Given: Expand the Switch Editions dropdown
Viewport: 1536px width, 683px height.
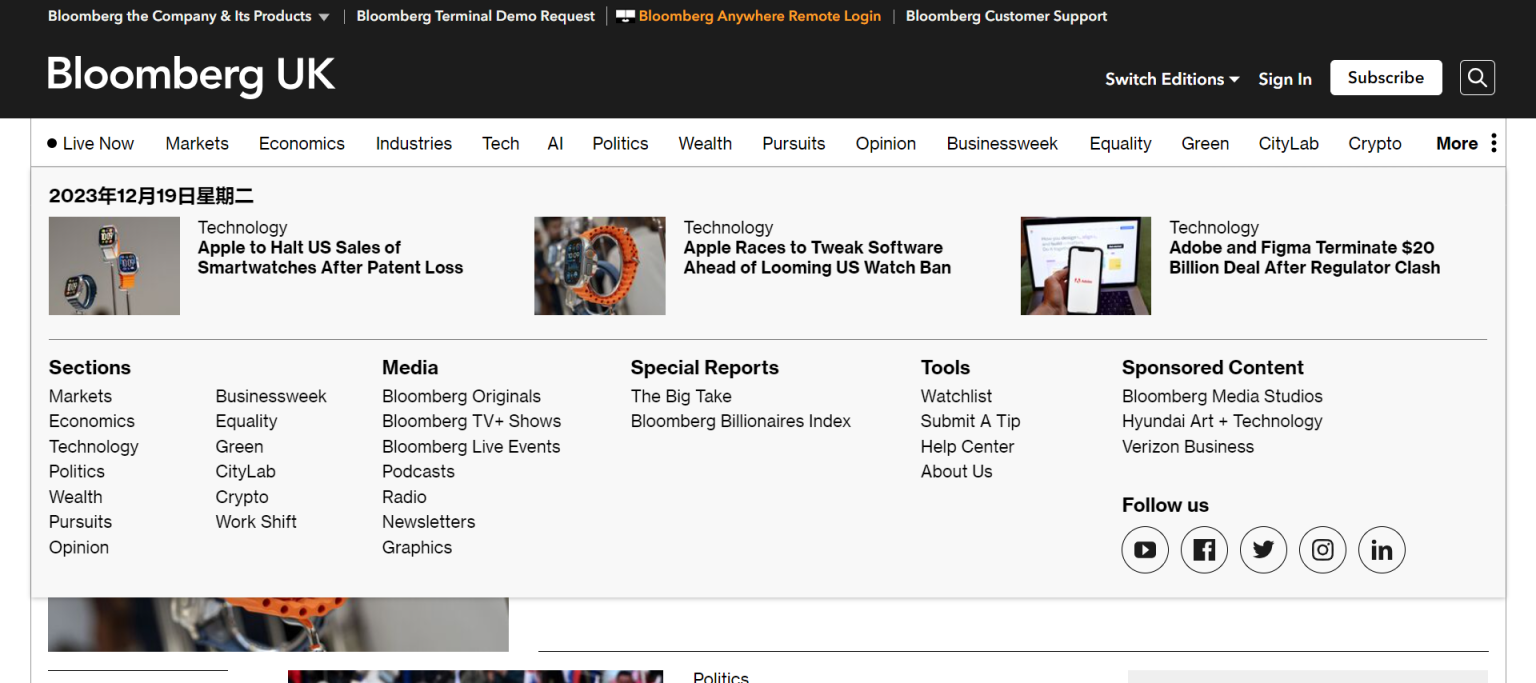Looking at the screenshot, I should pyautogui.click(x=1171, y=79).
